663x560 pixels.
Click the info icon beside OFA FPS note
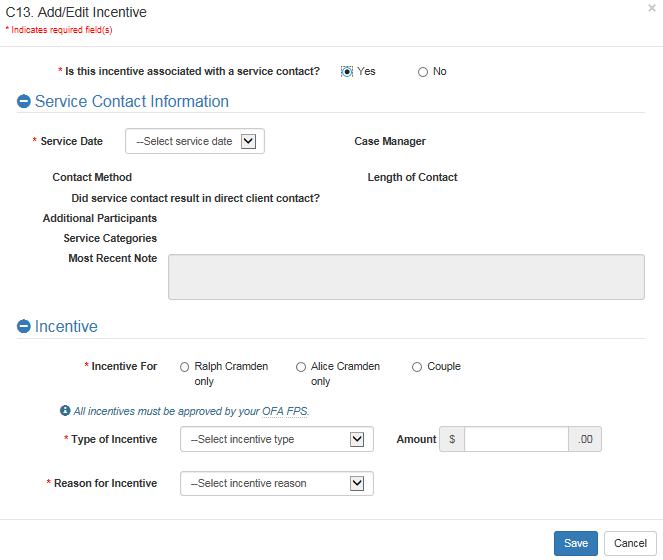pos(65,411)
